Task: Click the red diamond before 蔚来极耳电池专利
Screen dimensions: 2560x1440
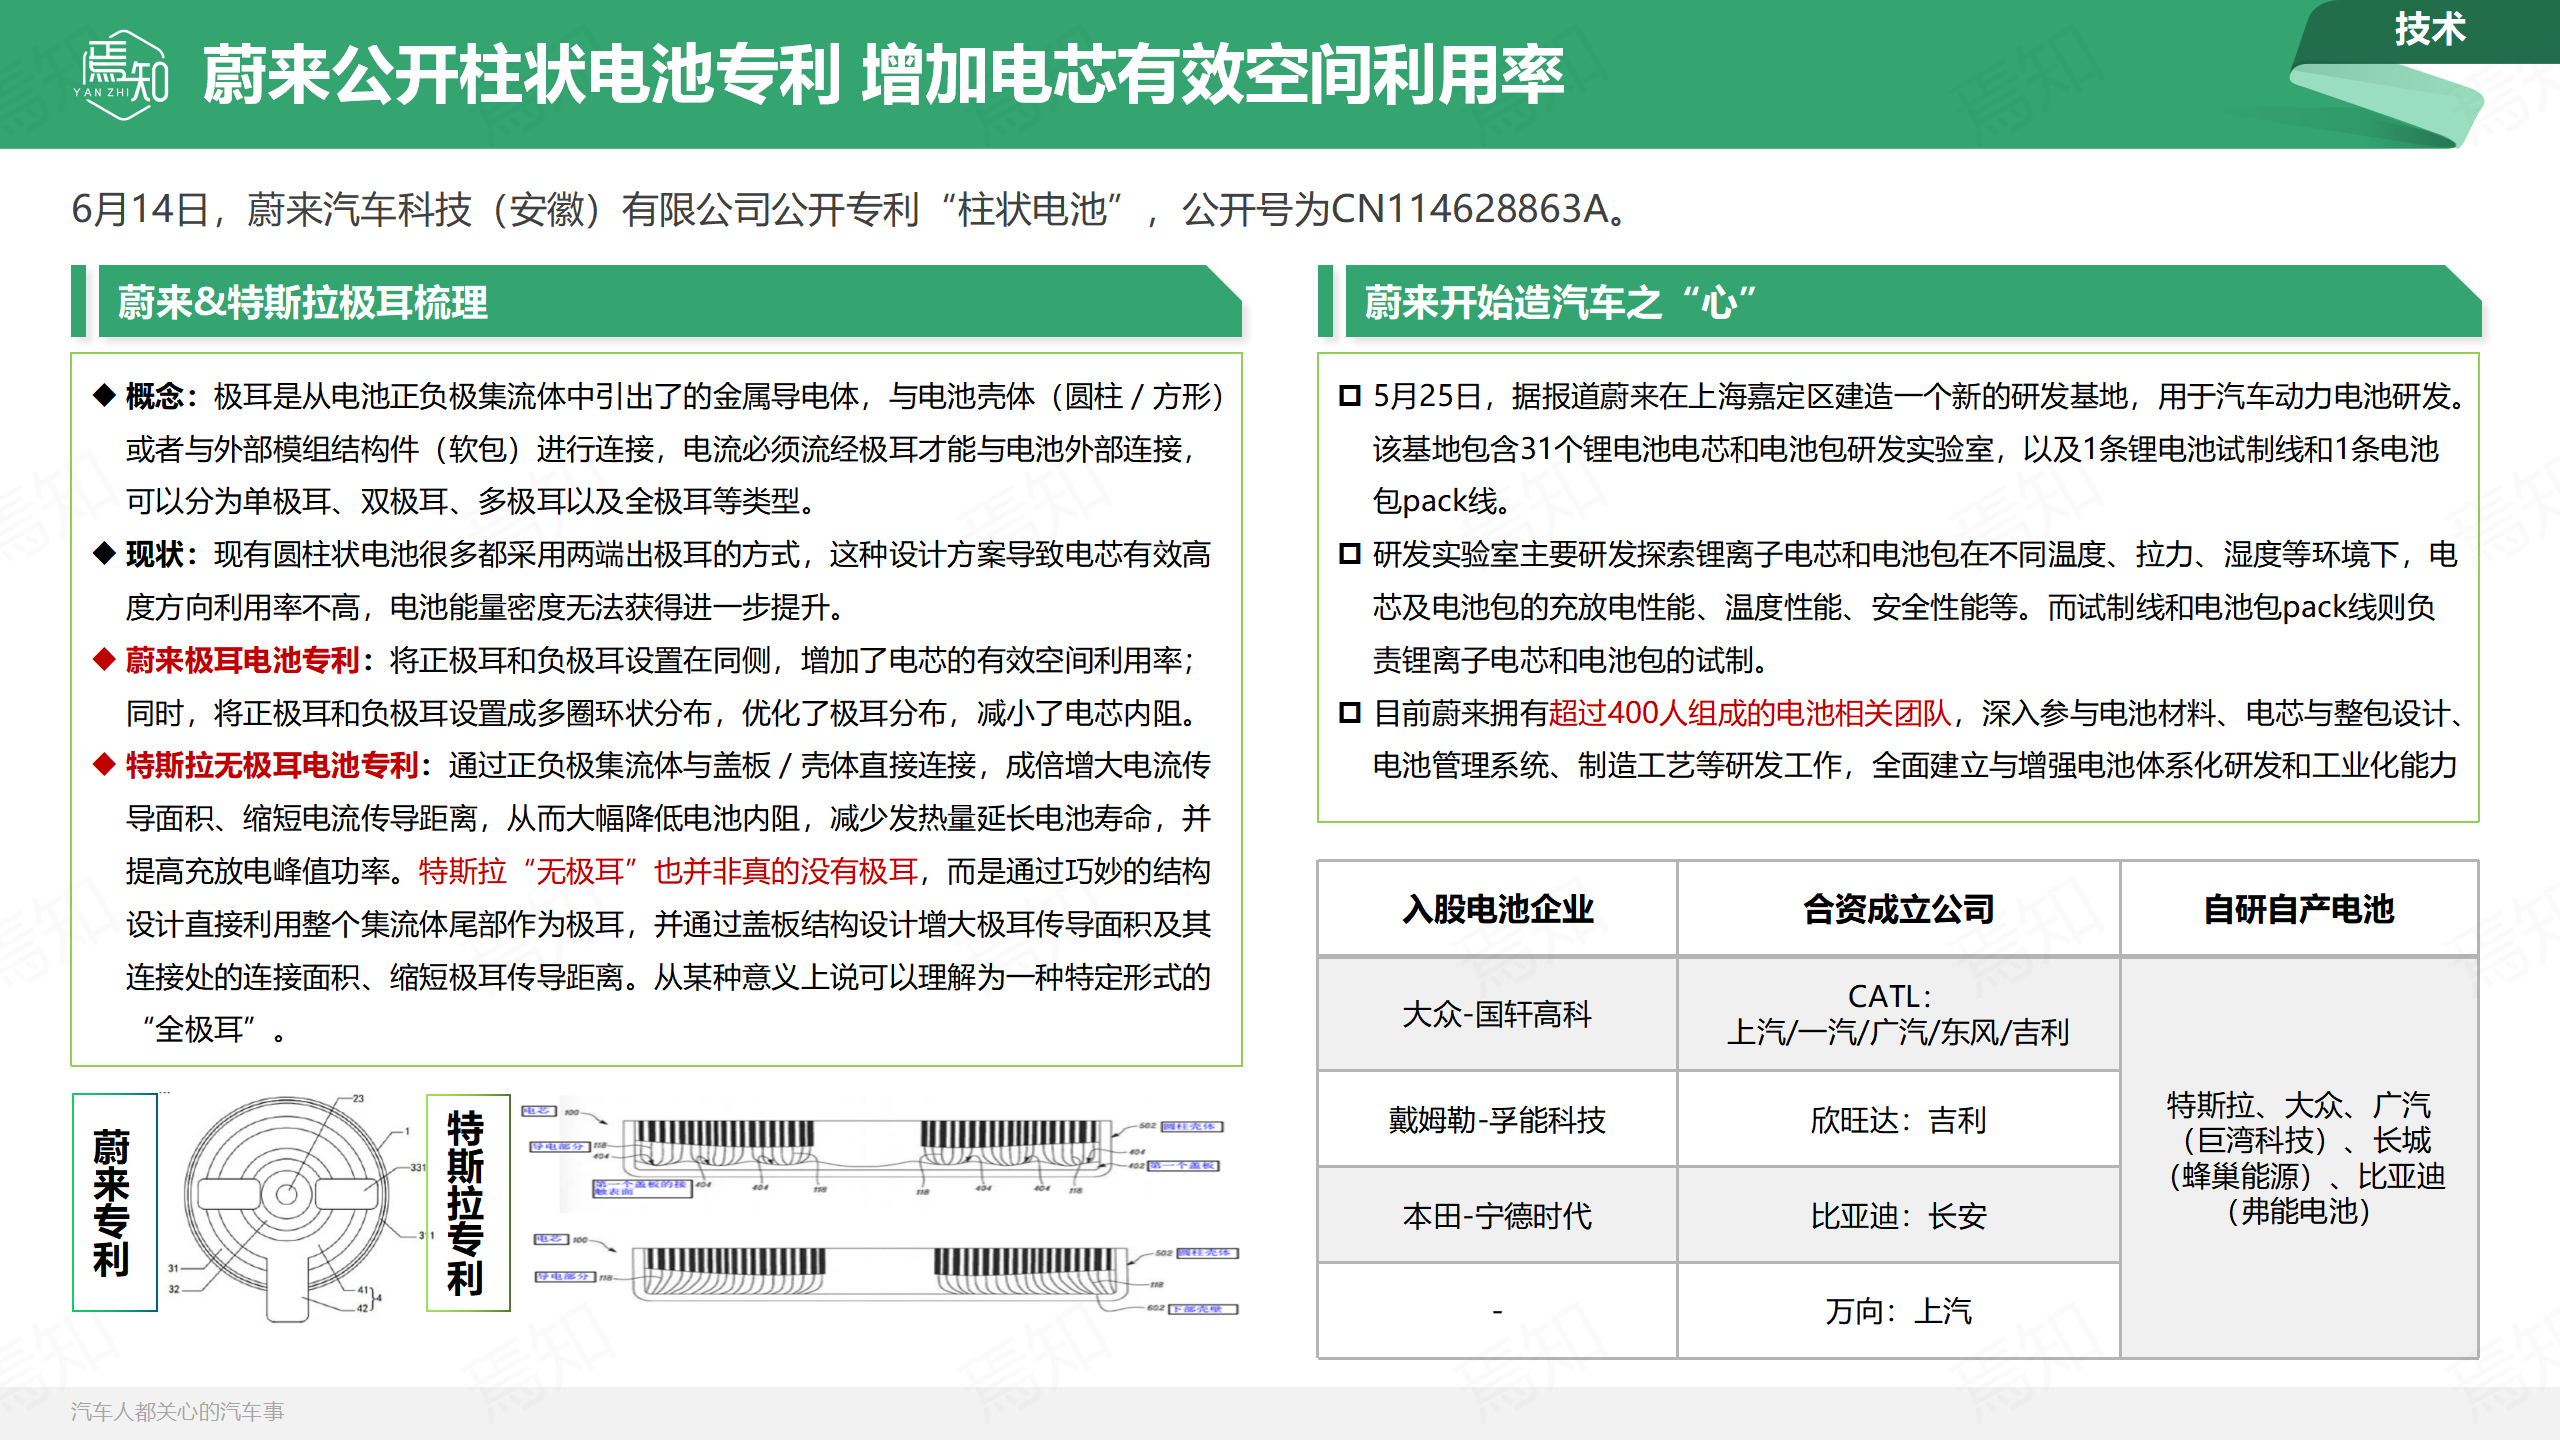Action: [x=104, y=659]
